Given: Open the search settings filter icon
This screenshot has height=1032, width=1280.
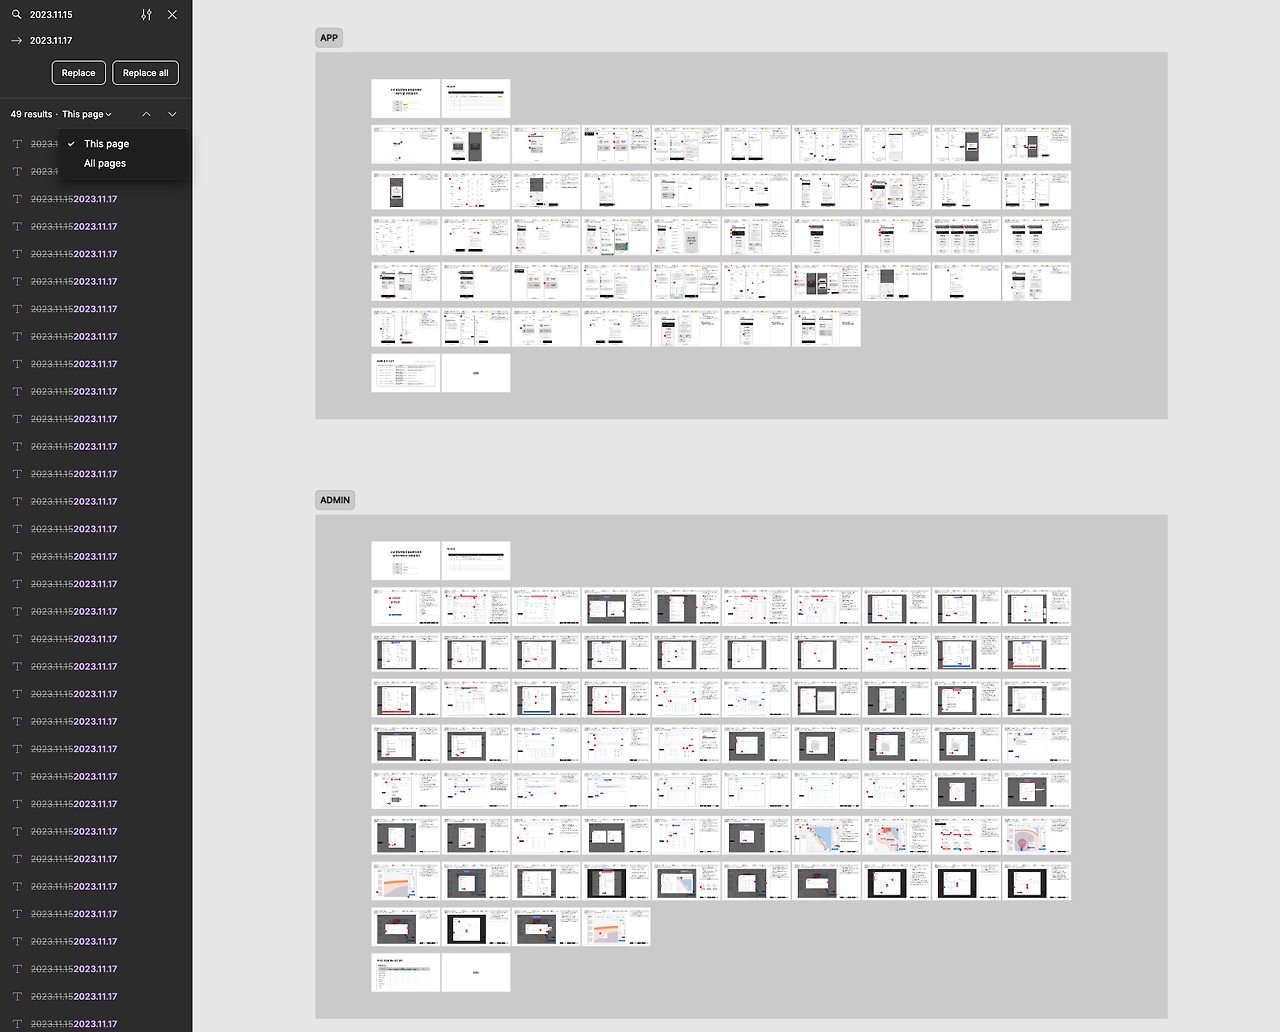Looking at the screenshot, I should coord(147,15).
